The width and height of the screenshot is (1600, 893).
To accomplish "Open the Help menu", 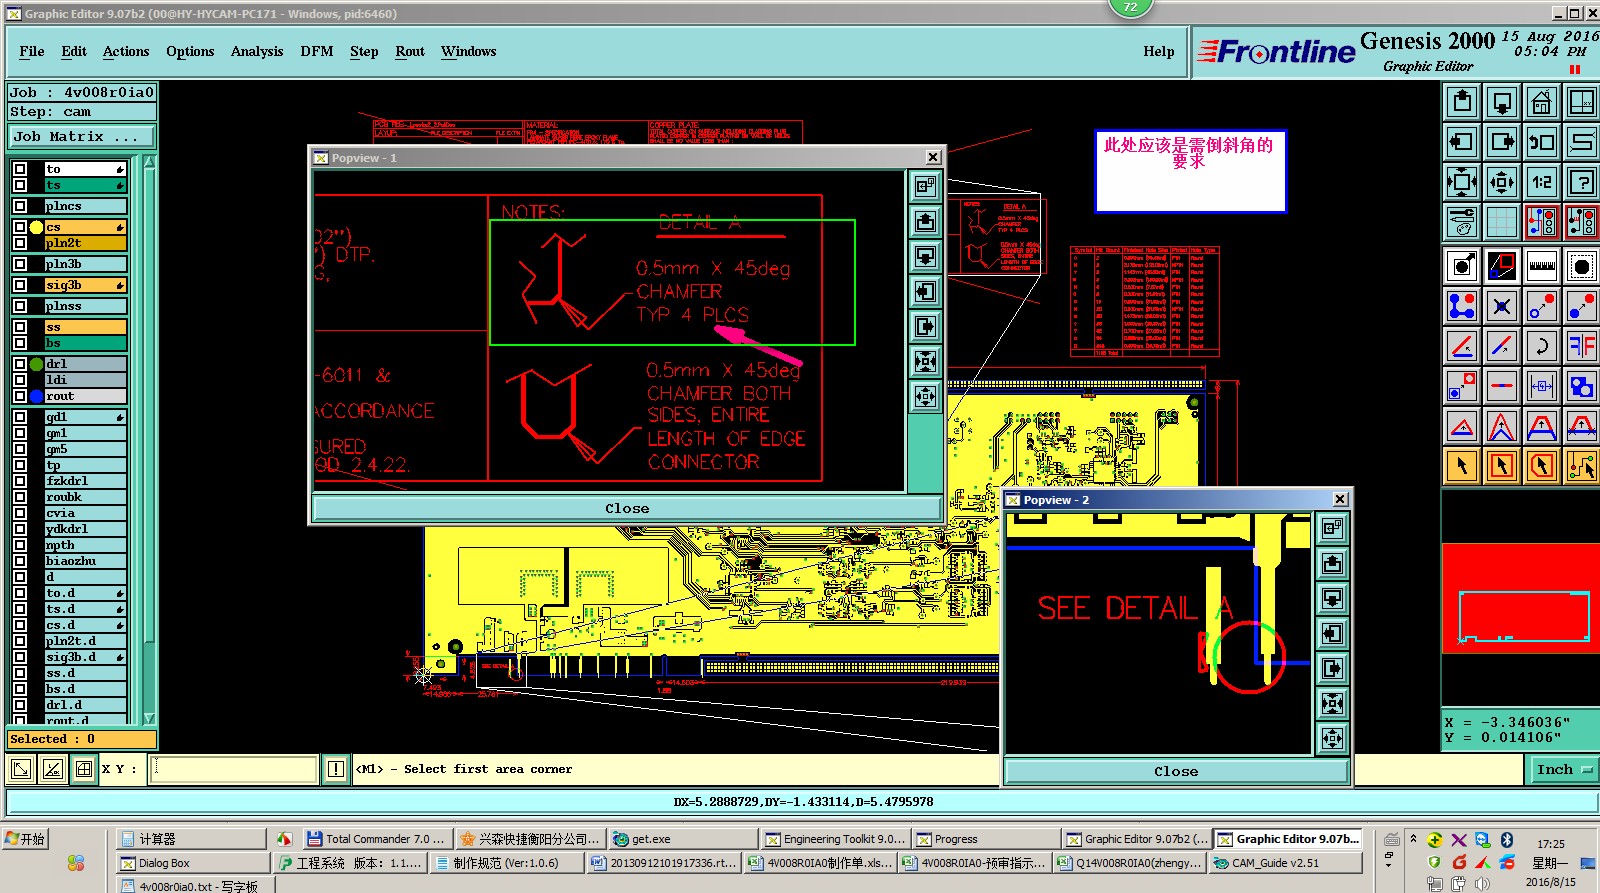I will 1159,51.
